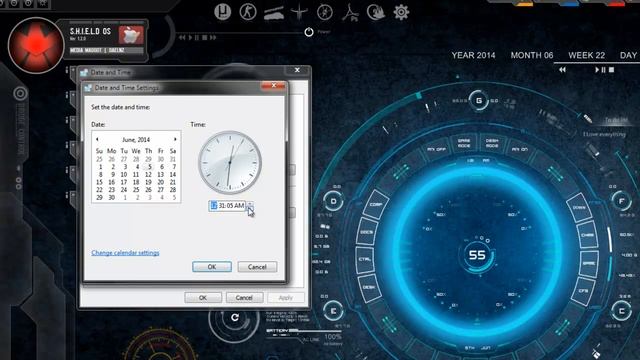640x360 pixels.
Task: Open drive E circle on the HUD
Action: 333,311
